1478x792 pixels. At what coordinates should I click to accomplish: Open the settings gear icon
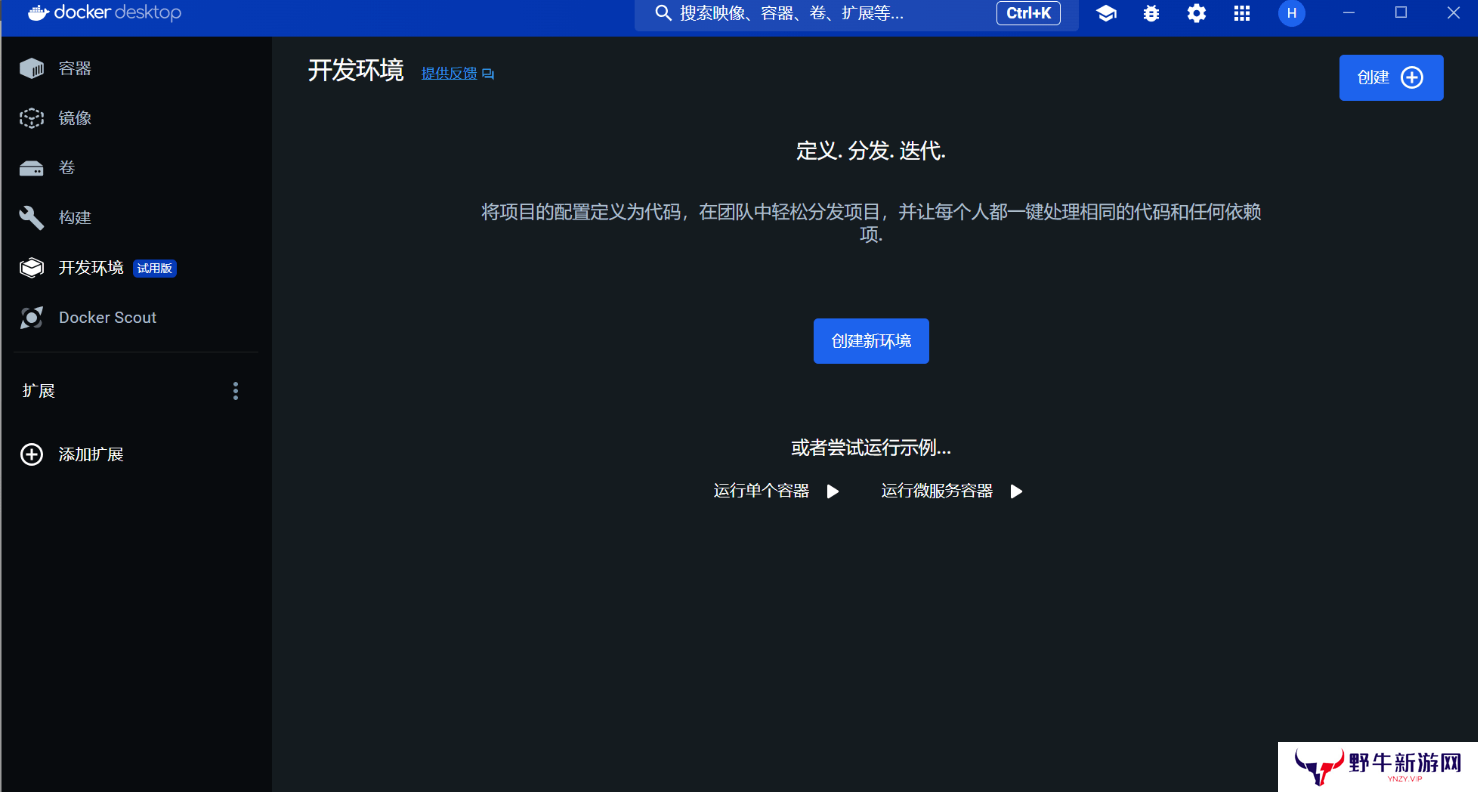pos(1196,13)
